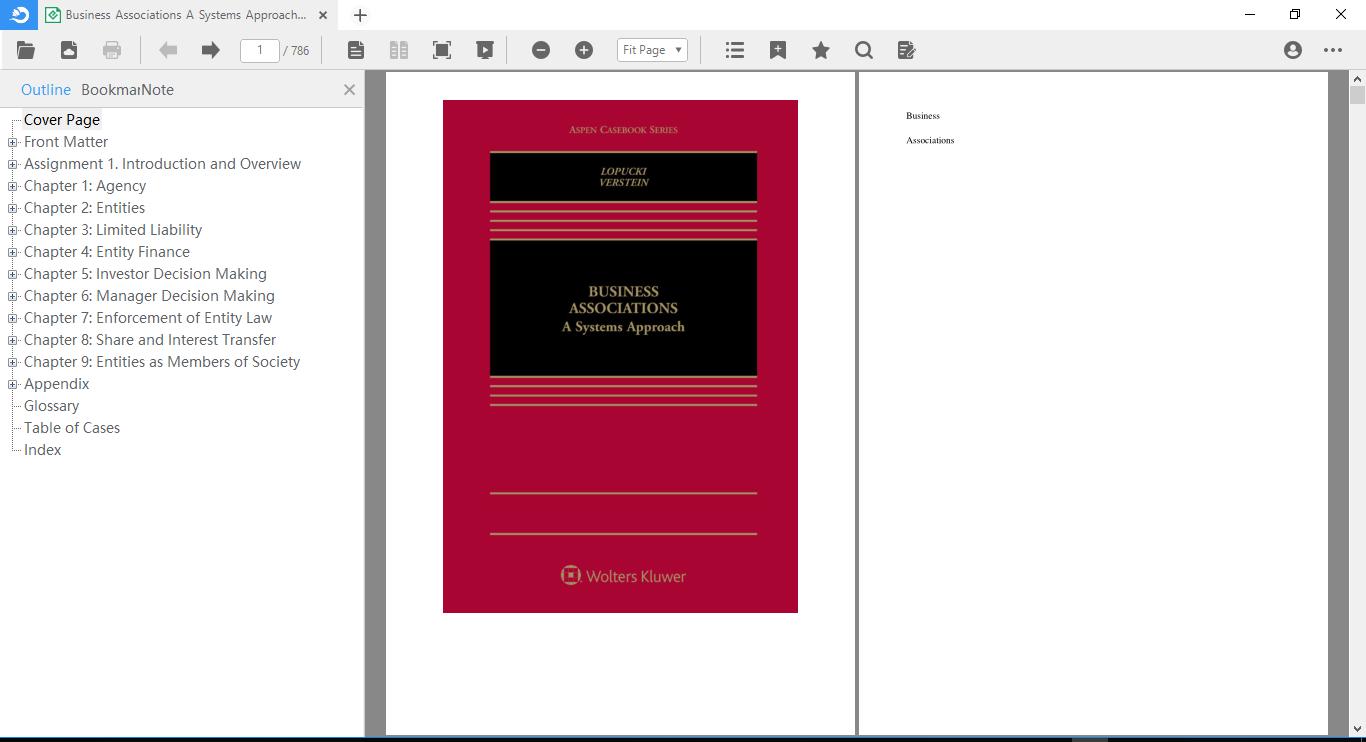Go to the previous page arrow
The height and width of the screenshot is (742, 1366).
pyautogui.click(x=168, y=50)
